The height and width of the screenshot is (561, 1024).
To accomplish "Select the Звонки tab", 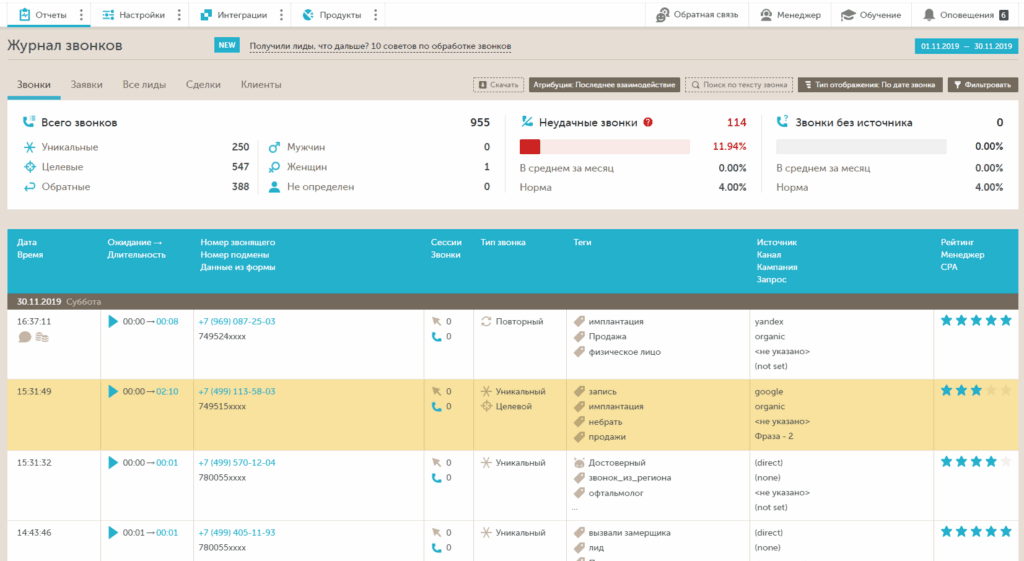I will (33, 84).
